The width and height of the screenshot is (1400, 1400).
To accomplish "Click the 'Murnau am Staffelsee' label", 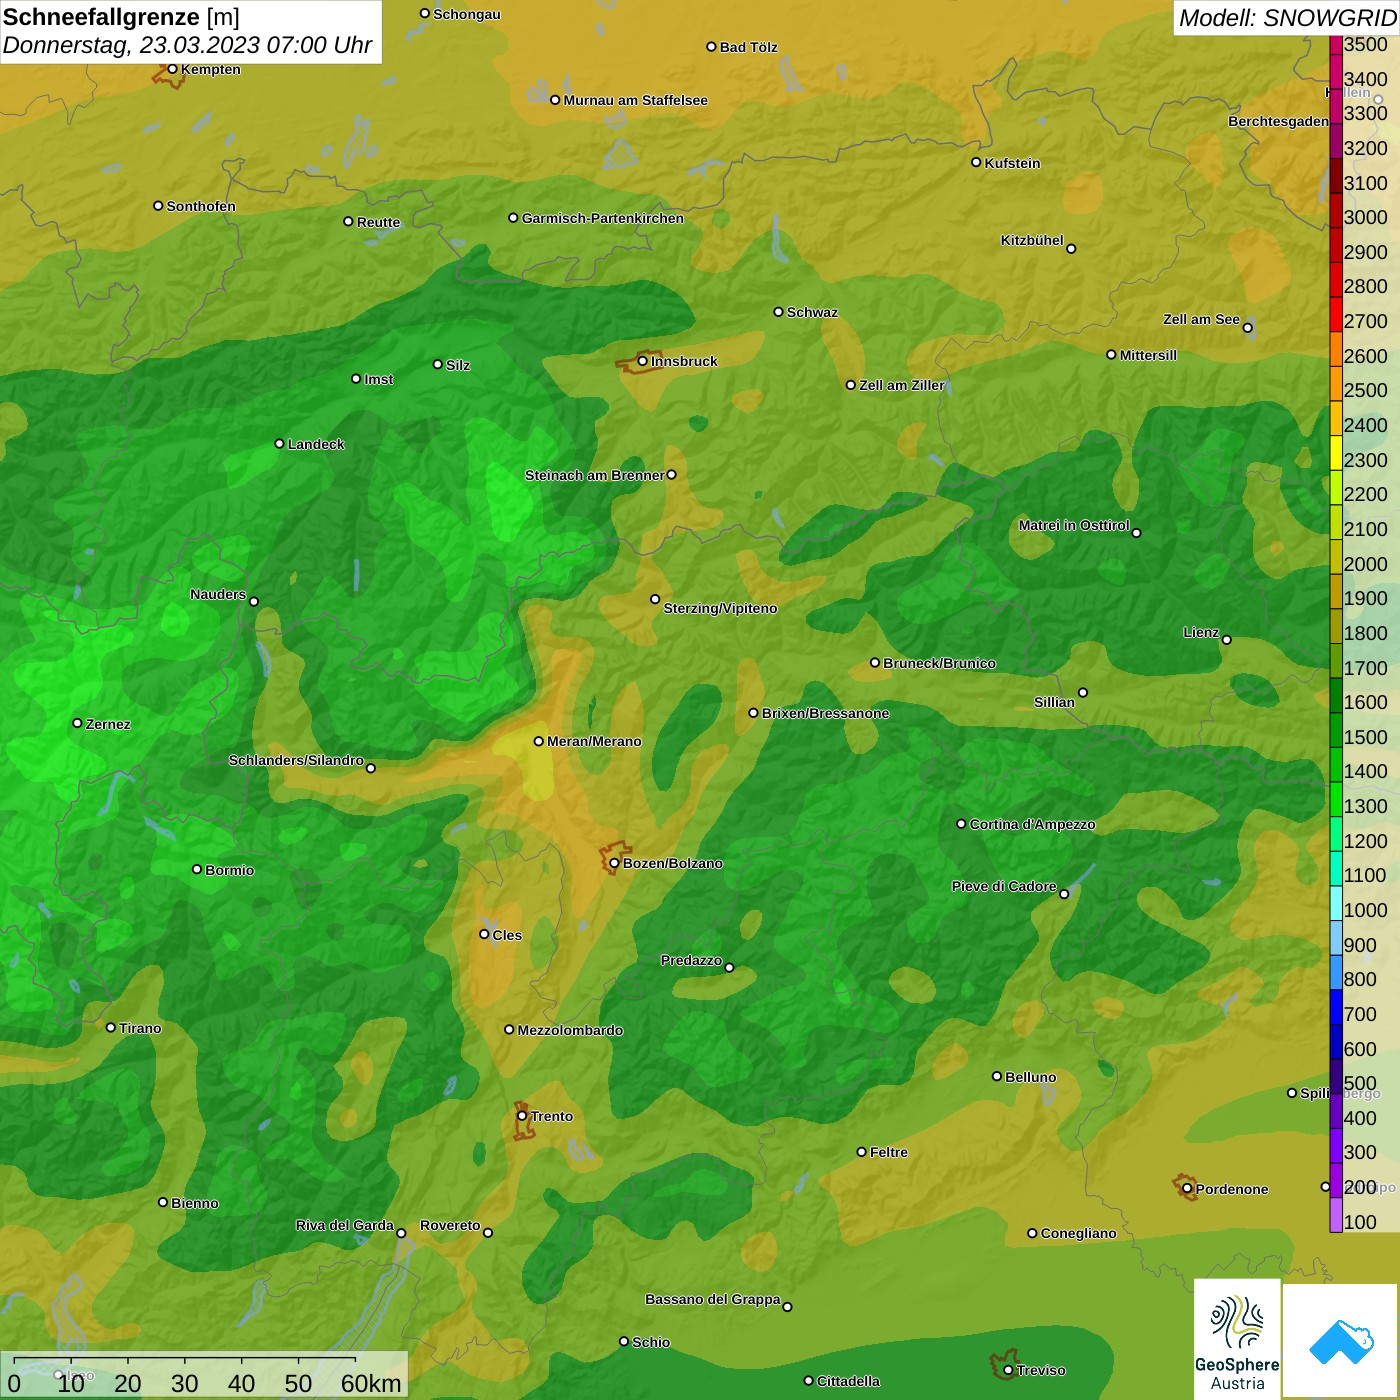I will pyautogui.click(x=636, y=100).
